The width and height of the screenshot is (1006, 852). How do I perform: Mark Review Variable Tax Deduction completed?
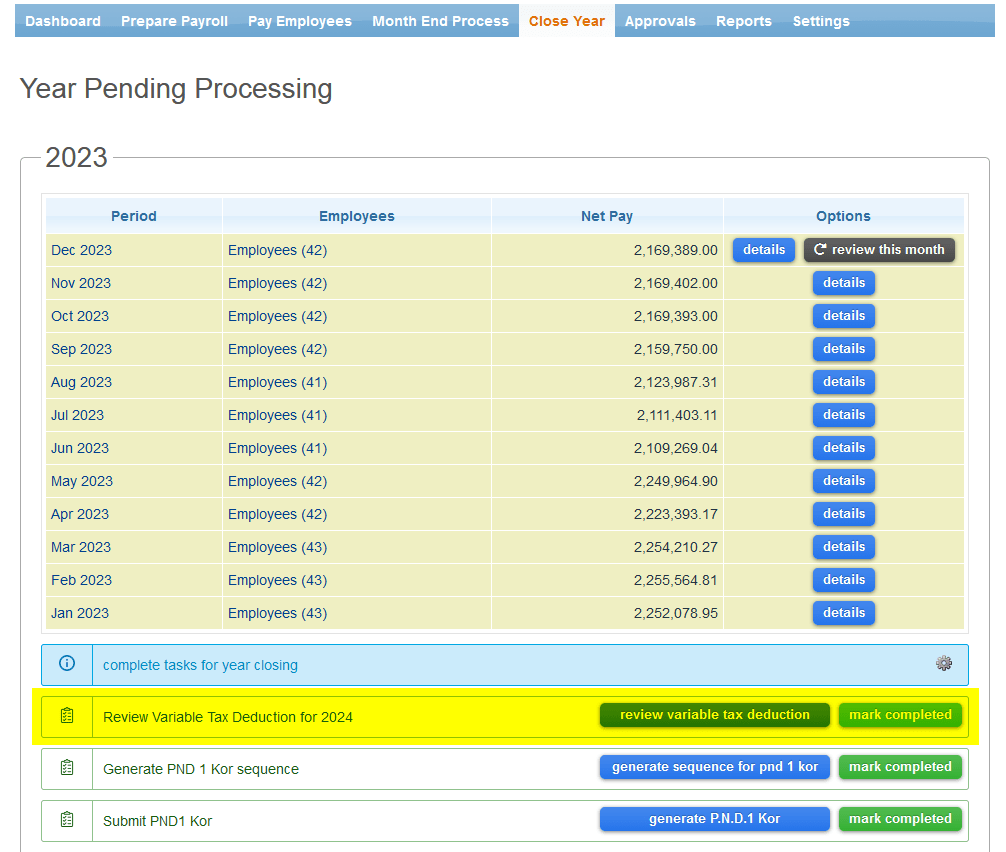coord(900,715)
